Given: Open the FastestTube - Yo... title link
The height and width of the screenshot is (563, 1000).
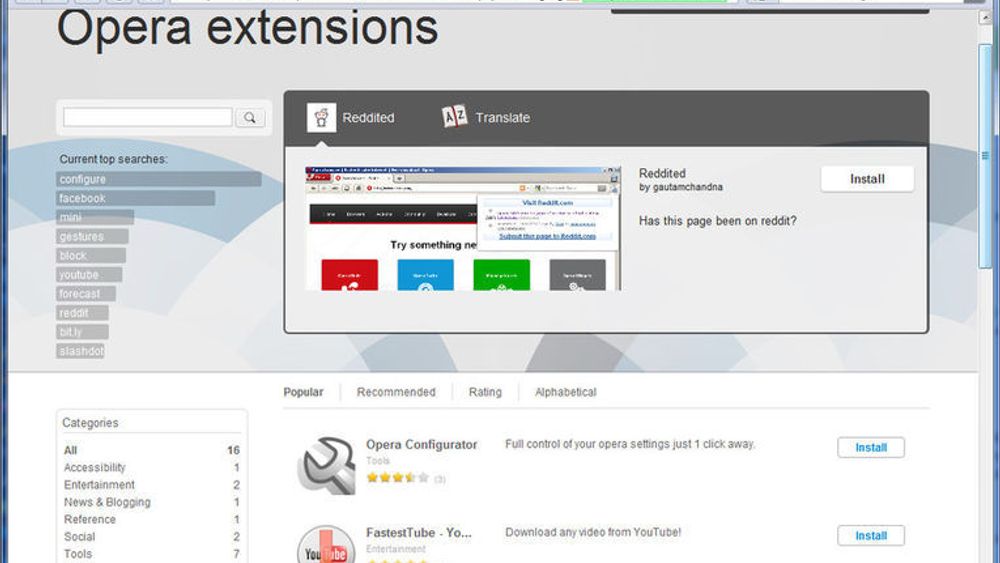Looking at the screenshot, I should [419, 532].
